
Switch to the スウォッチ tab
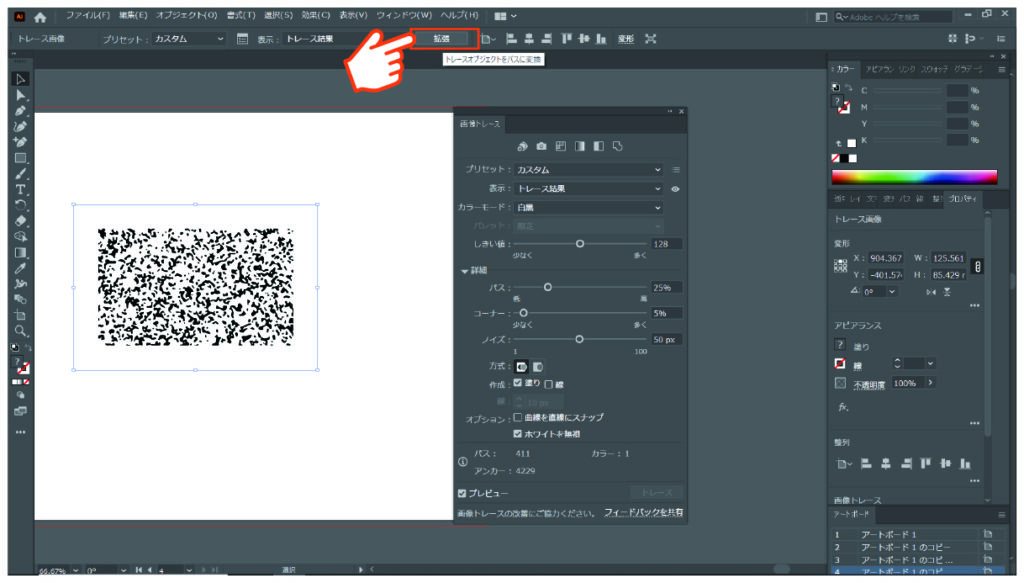(x=934, y=69)
